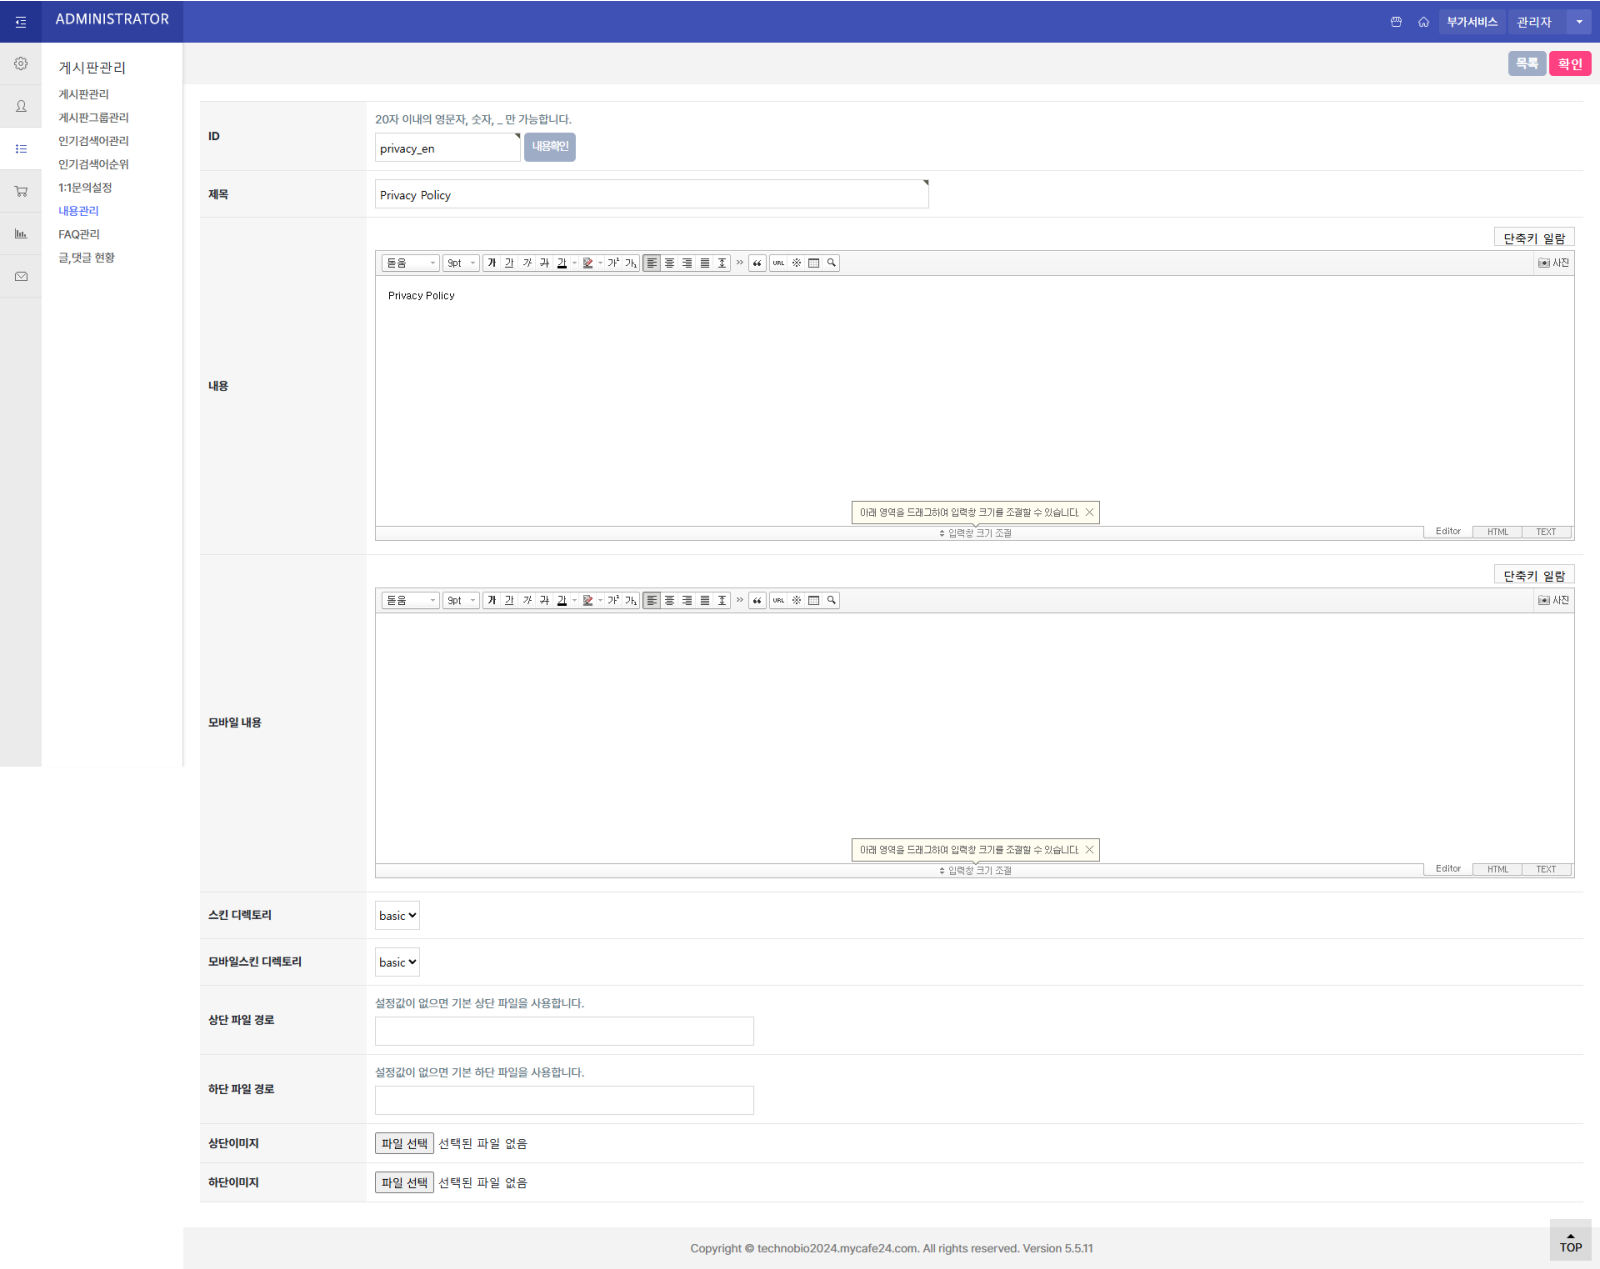Open the settings gear section in sidebar
The image size is (1600, 1269).
21,63
